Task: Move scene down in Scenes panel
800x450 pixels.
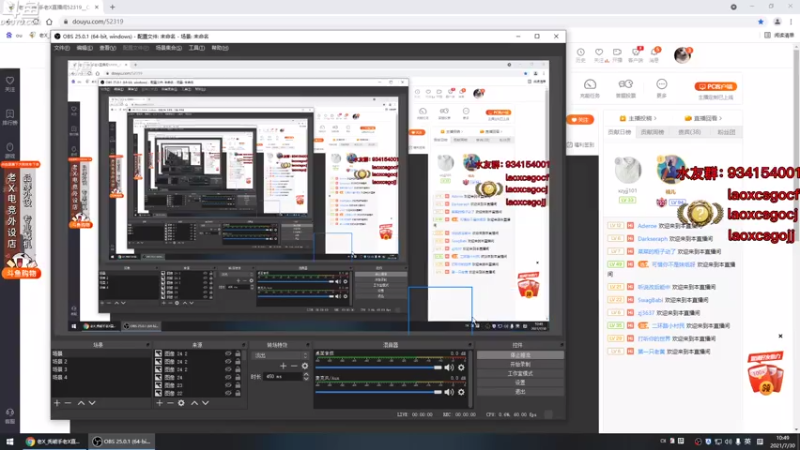Action: tap(92, 403)
